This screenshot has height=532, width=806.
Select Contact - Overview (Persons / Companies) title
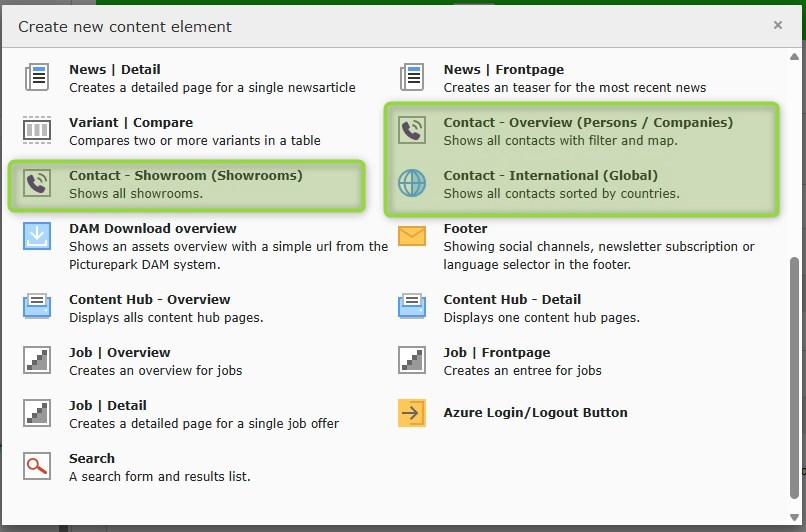coord(588,122)
